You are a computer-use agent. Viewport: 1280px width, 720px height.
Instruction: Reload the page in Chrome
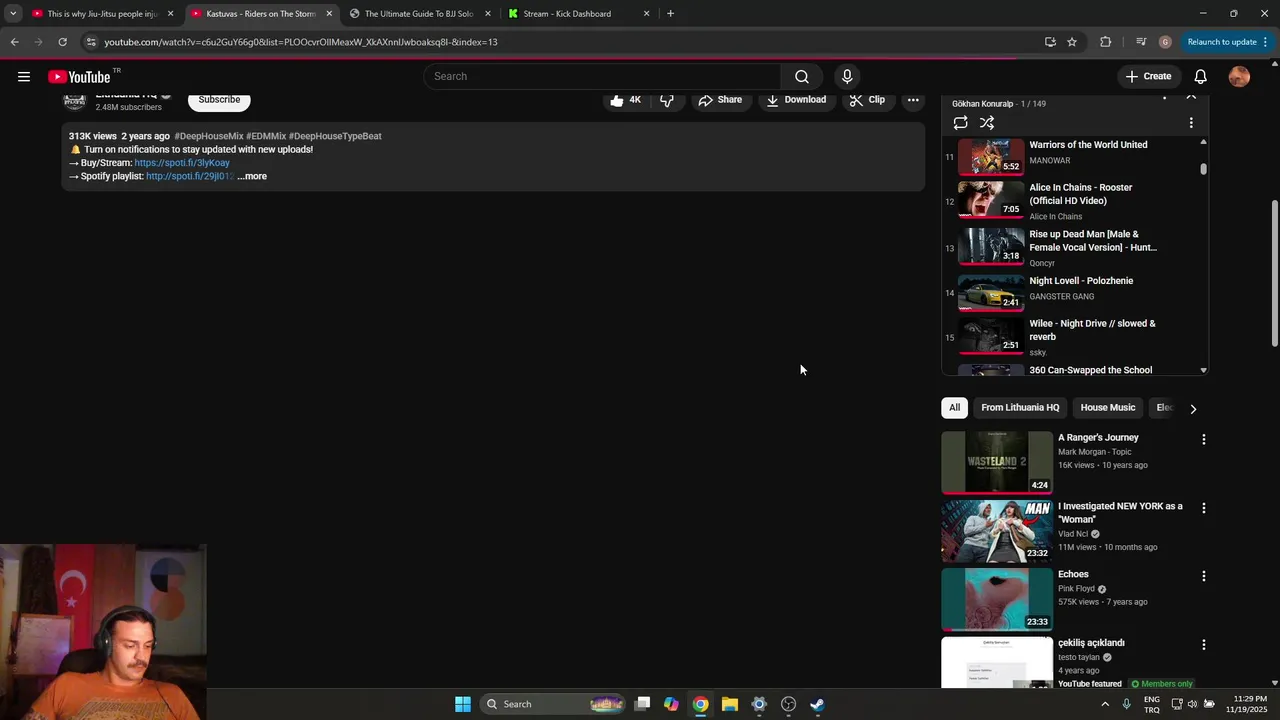click(x=62, y=42)
